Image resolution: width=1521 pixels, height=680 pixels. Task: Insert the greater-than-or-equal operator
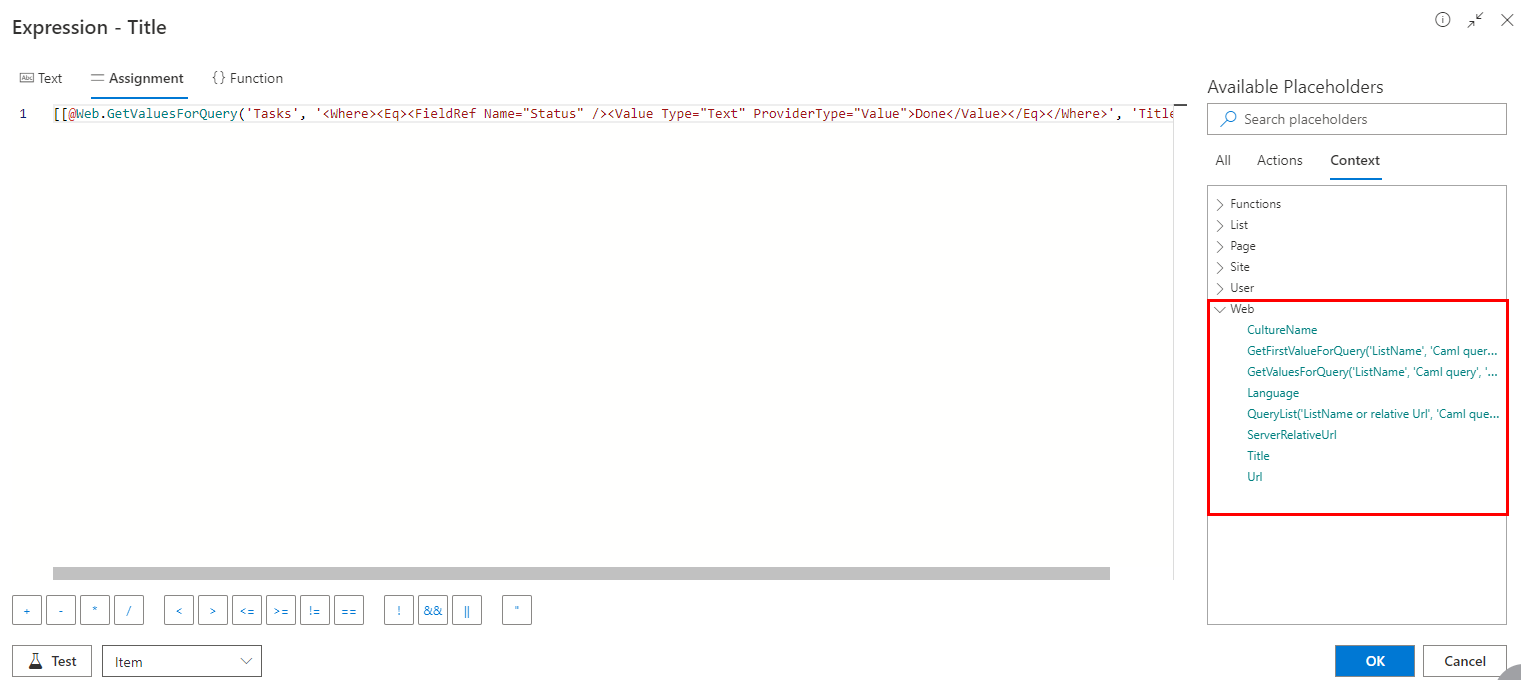281,610
